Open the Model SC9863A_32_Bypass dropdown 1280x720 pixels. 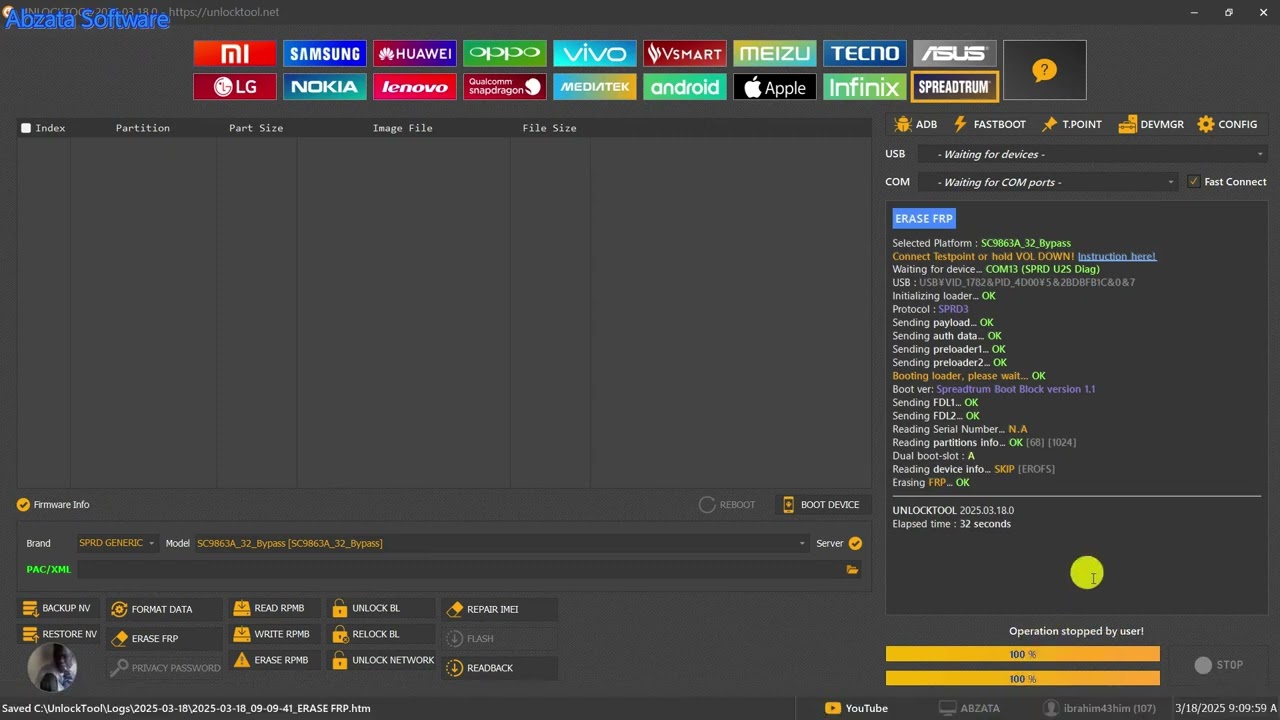(500, 543)
